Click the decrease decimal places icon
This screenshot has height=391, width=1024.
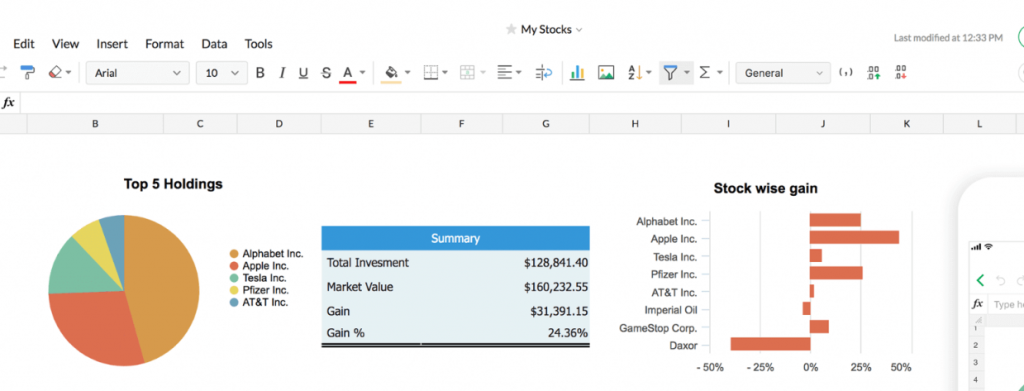pyautogui.click(x=900, y=73)
